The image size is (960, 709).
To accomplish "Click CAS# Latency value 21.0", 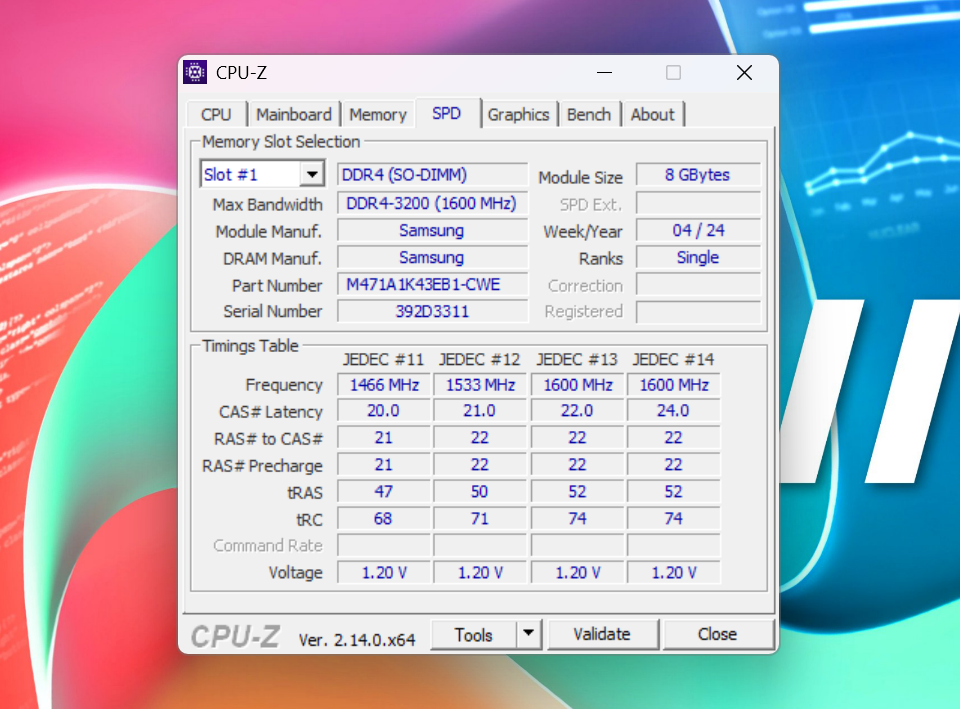I will [x=480, y=411].
